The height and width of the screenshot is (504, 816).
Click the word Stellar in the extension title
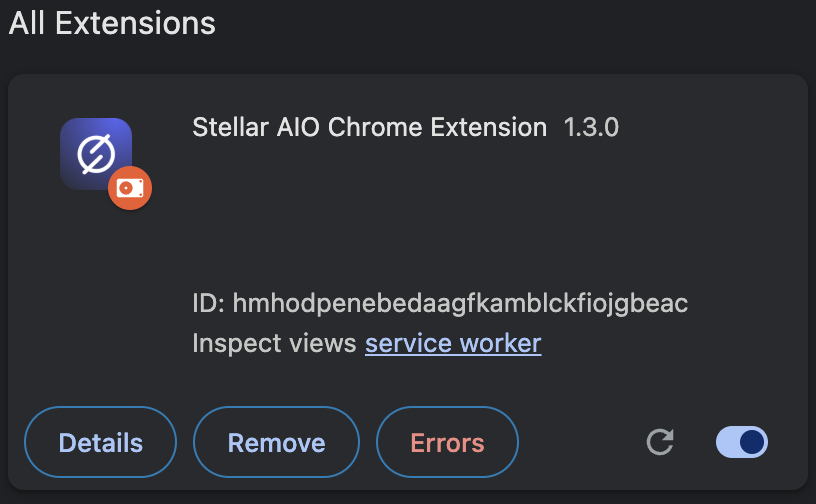point(224,128)
